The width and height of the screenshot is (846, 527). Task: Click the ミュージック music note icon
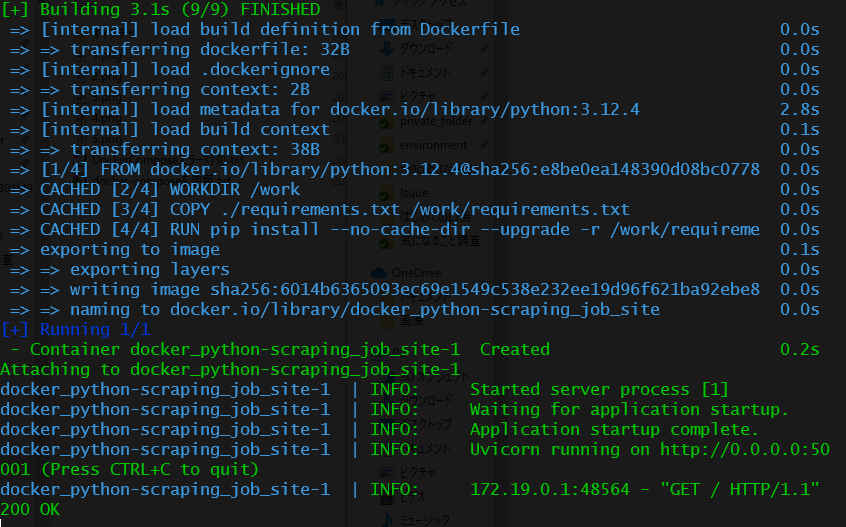pyautogui.click(x=386, y=520)
